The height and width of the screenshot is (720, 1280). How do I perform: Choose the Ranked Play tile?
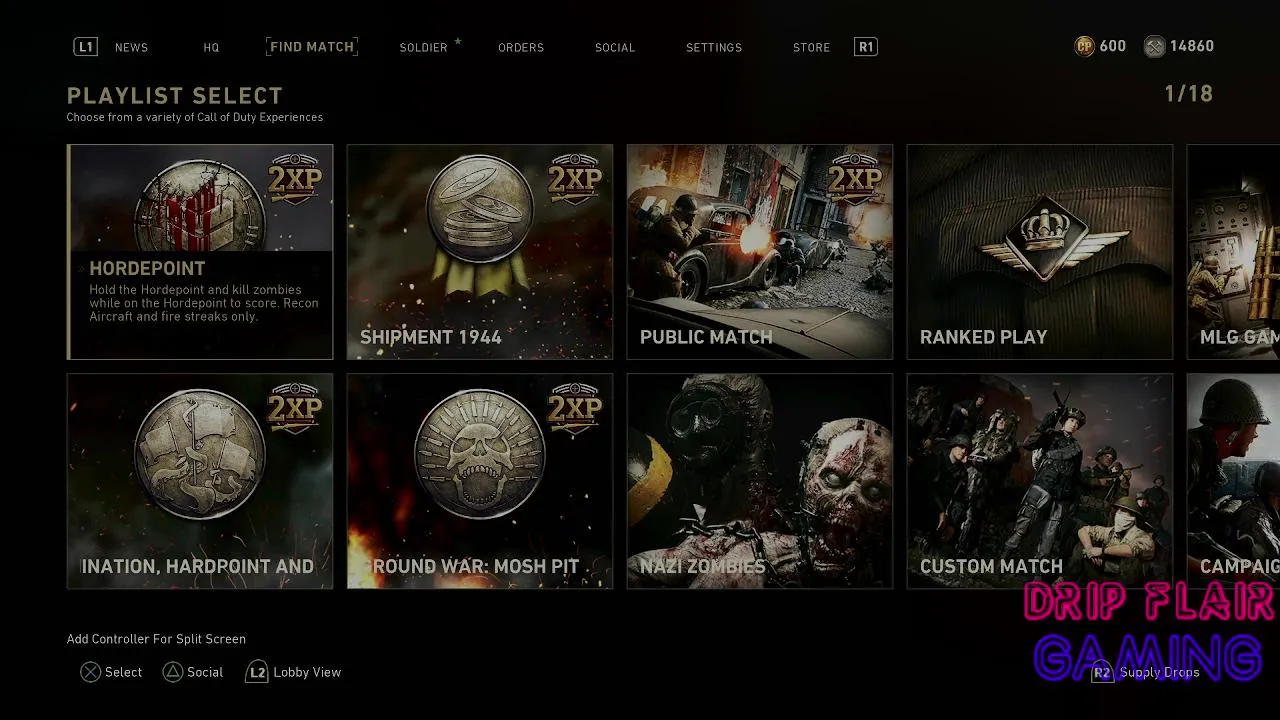pos(1040,252)
